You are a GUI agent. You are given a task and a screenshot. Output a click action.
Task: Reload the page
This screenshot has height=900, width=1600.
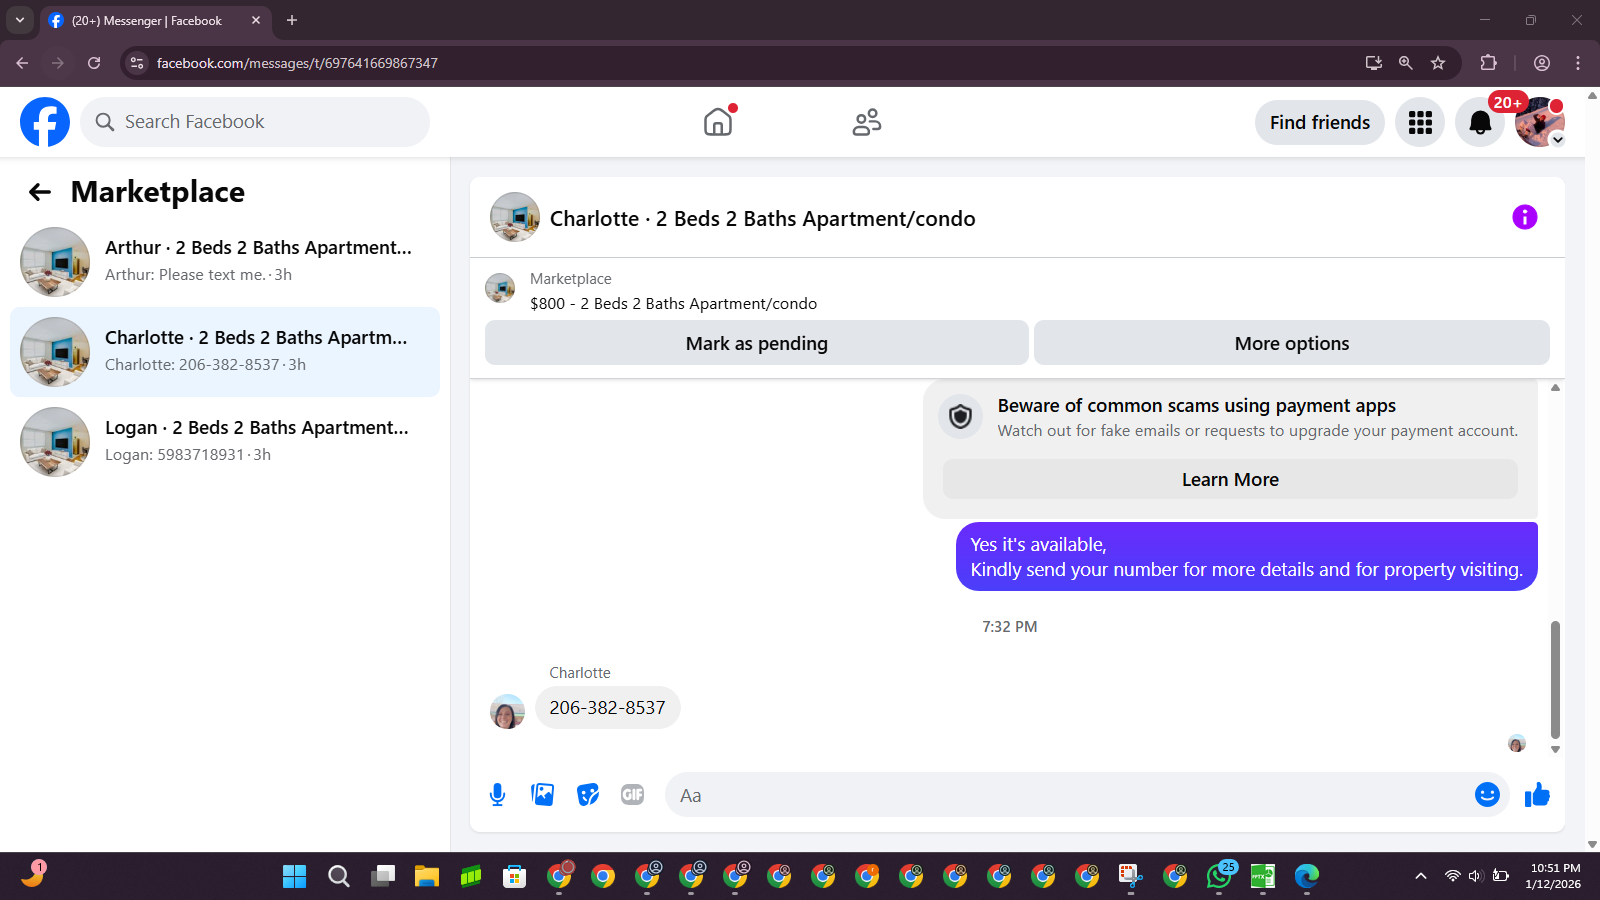94,63
